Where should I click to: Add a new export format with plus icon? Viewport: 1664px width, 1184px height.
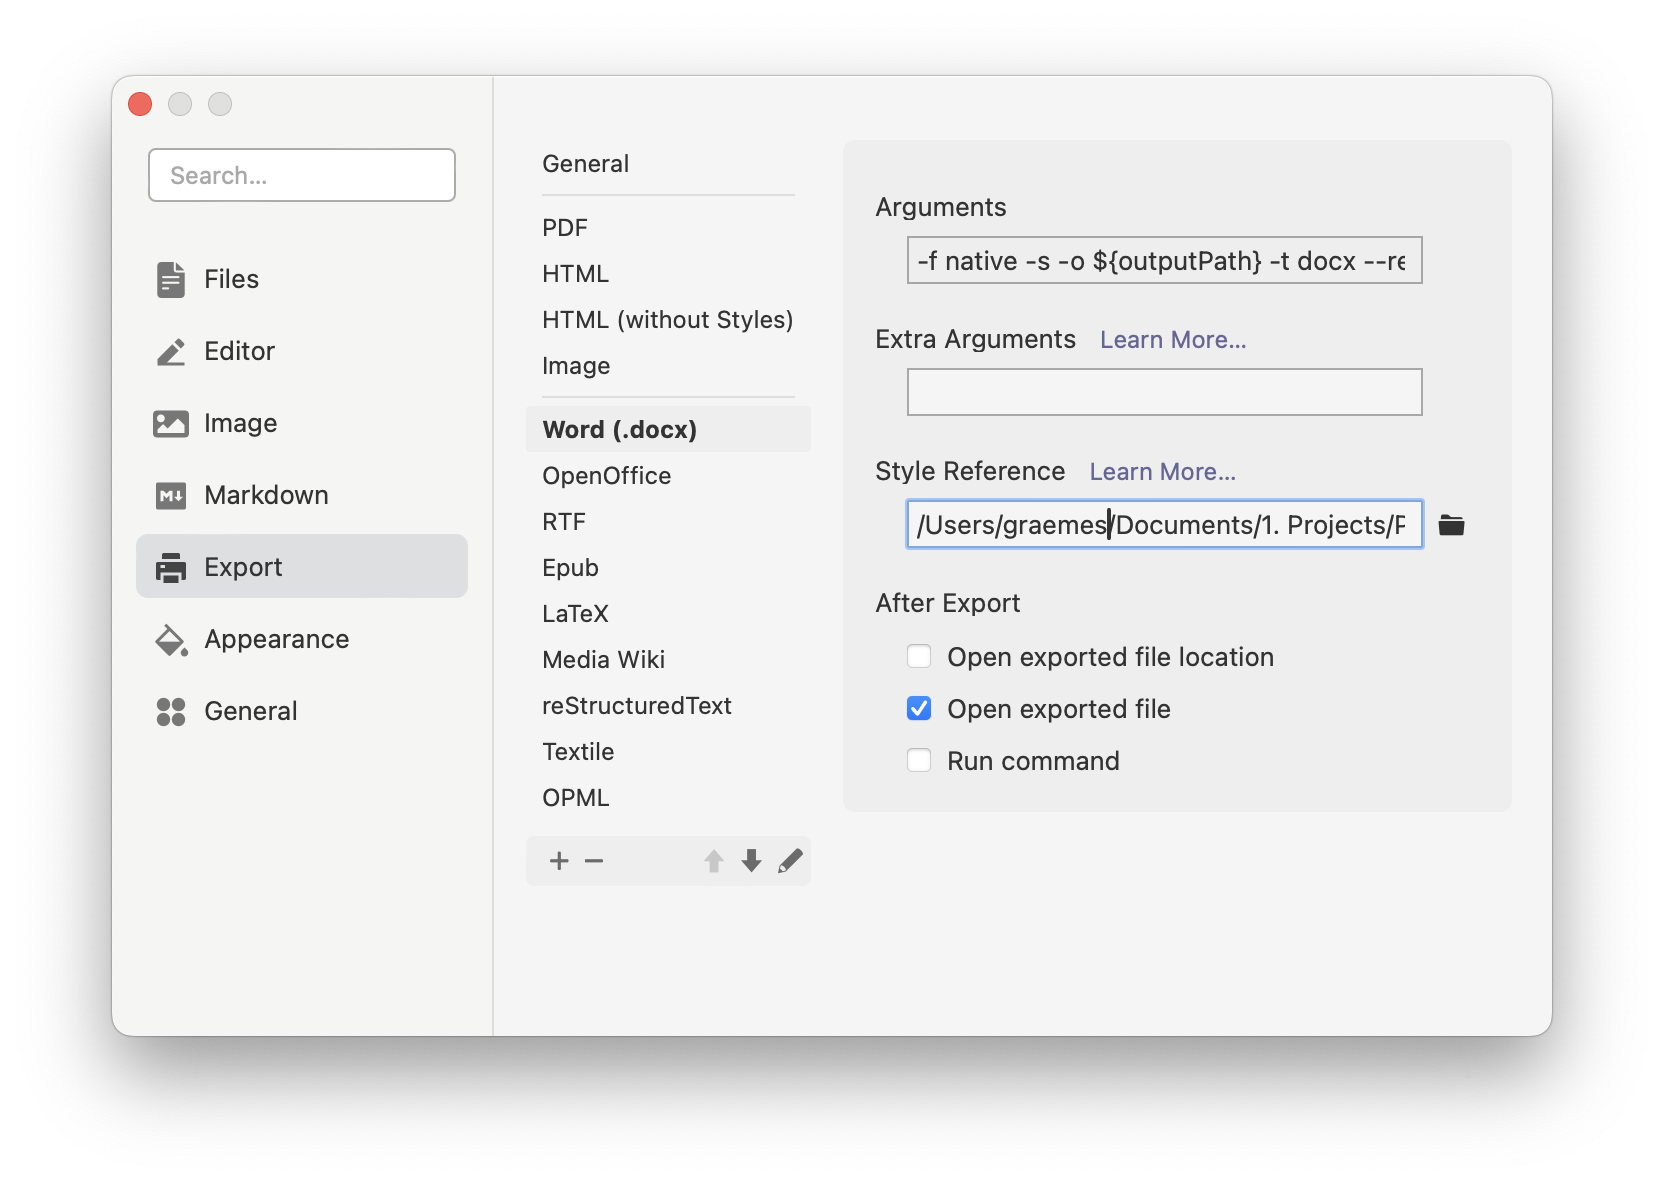[559, 861]
